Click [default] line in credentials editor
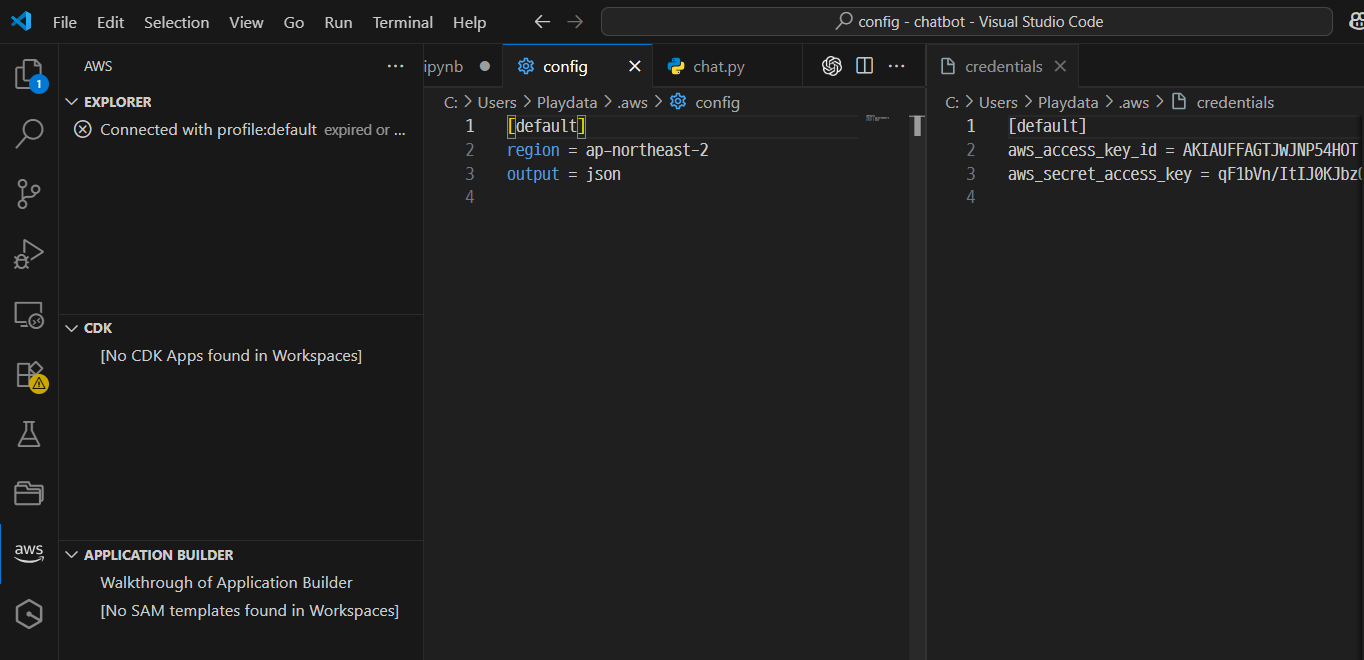Viewport: 1364px width, 660px height. [1047, 126]
